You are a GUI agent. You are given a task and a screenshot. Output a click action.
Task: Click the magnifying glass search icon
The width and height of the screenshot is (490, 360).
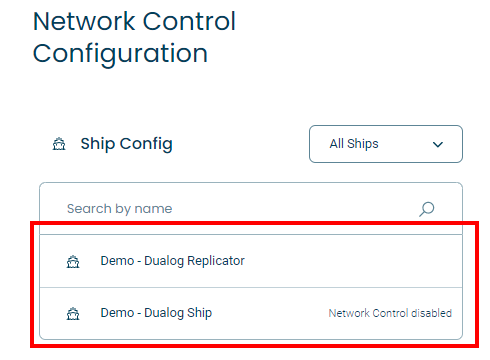[427, 209]
